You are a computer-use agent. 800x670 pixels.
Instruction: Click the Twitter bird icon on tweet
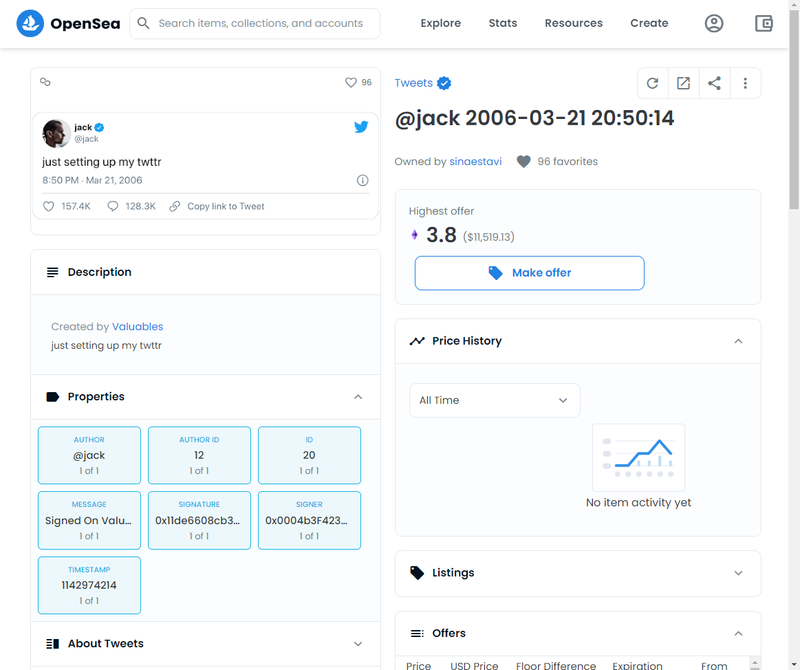point(361,127)
